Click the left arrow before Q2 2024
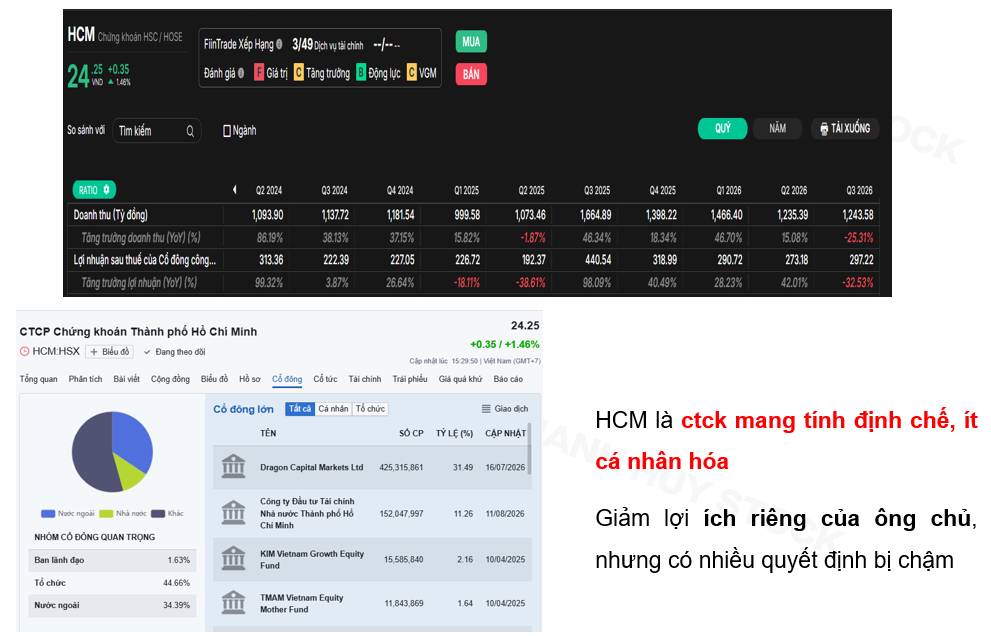 [x=234, y=190]
